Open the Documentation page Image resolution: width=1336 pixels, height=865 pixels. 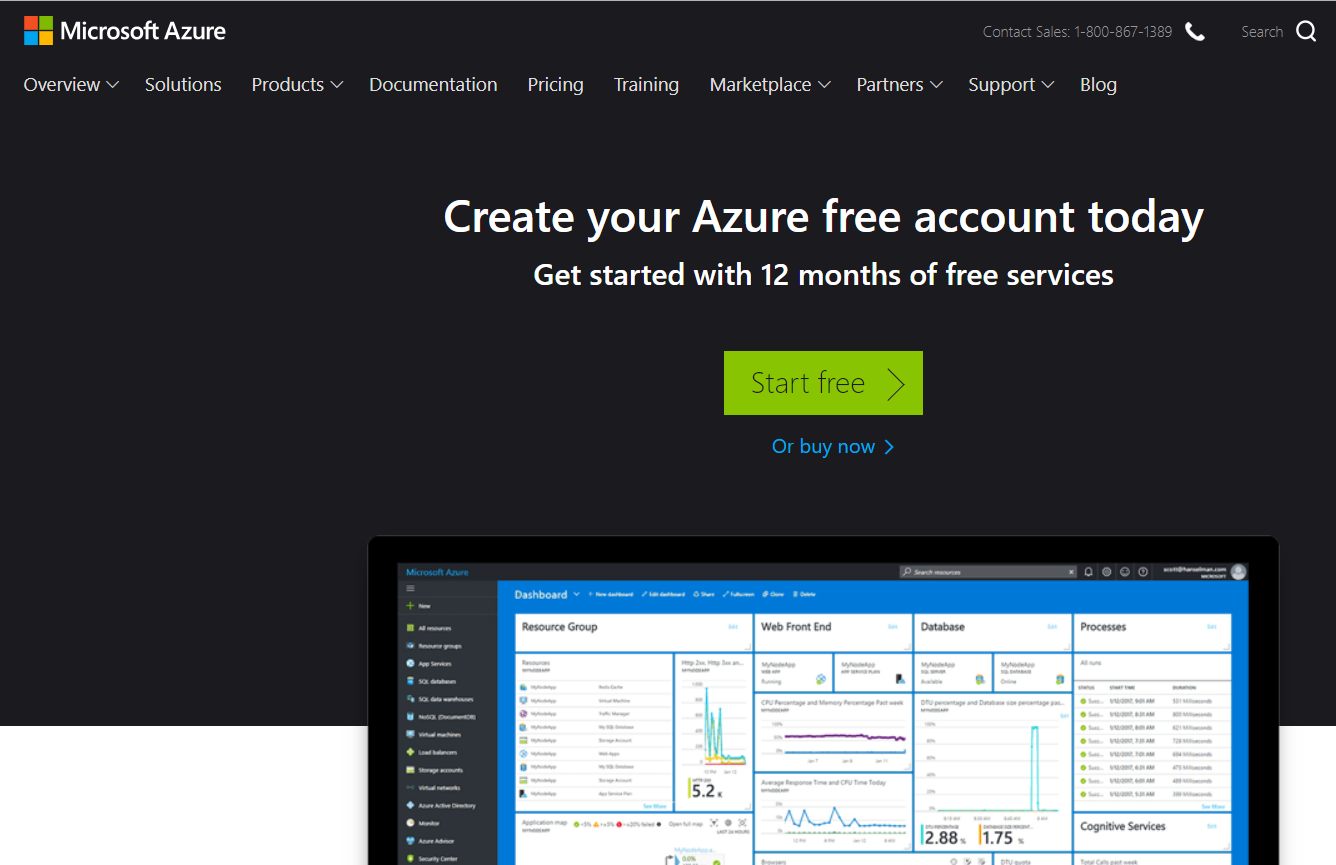tap(433, 85)
